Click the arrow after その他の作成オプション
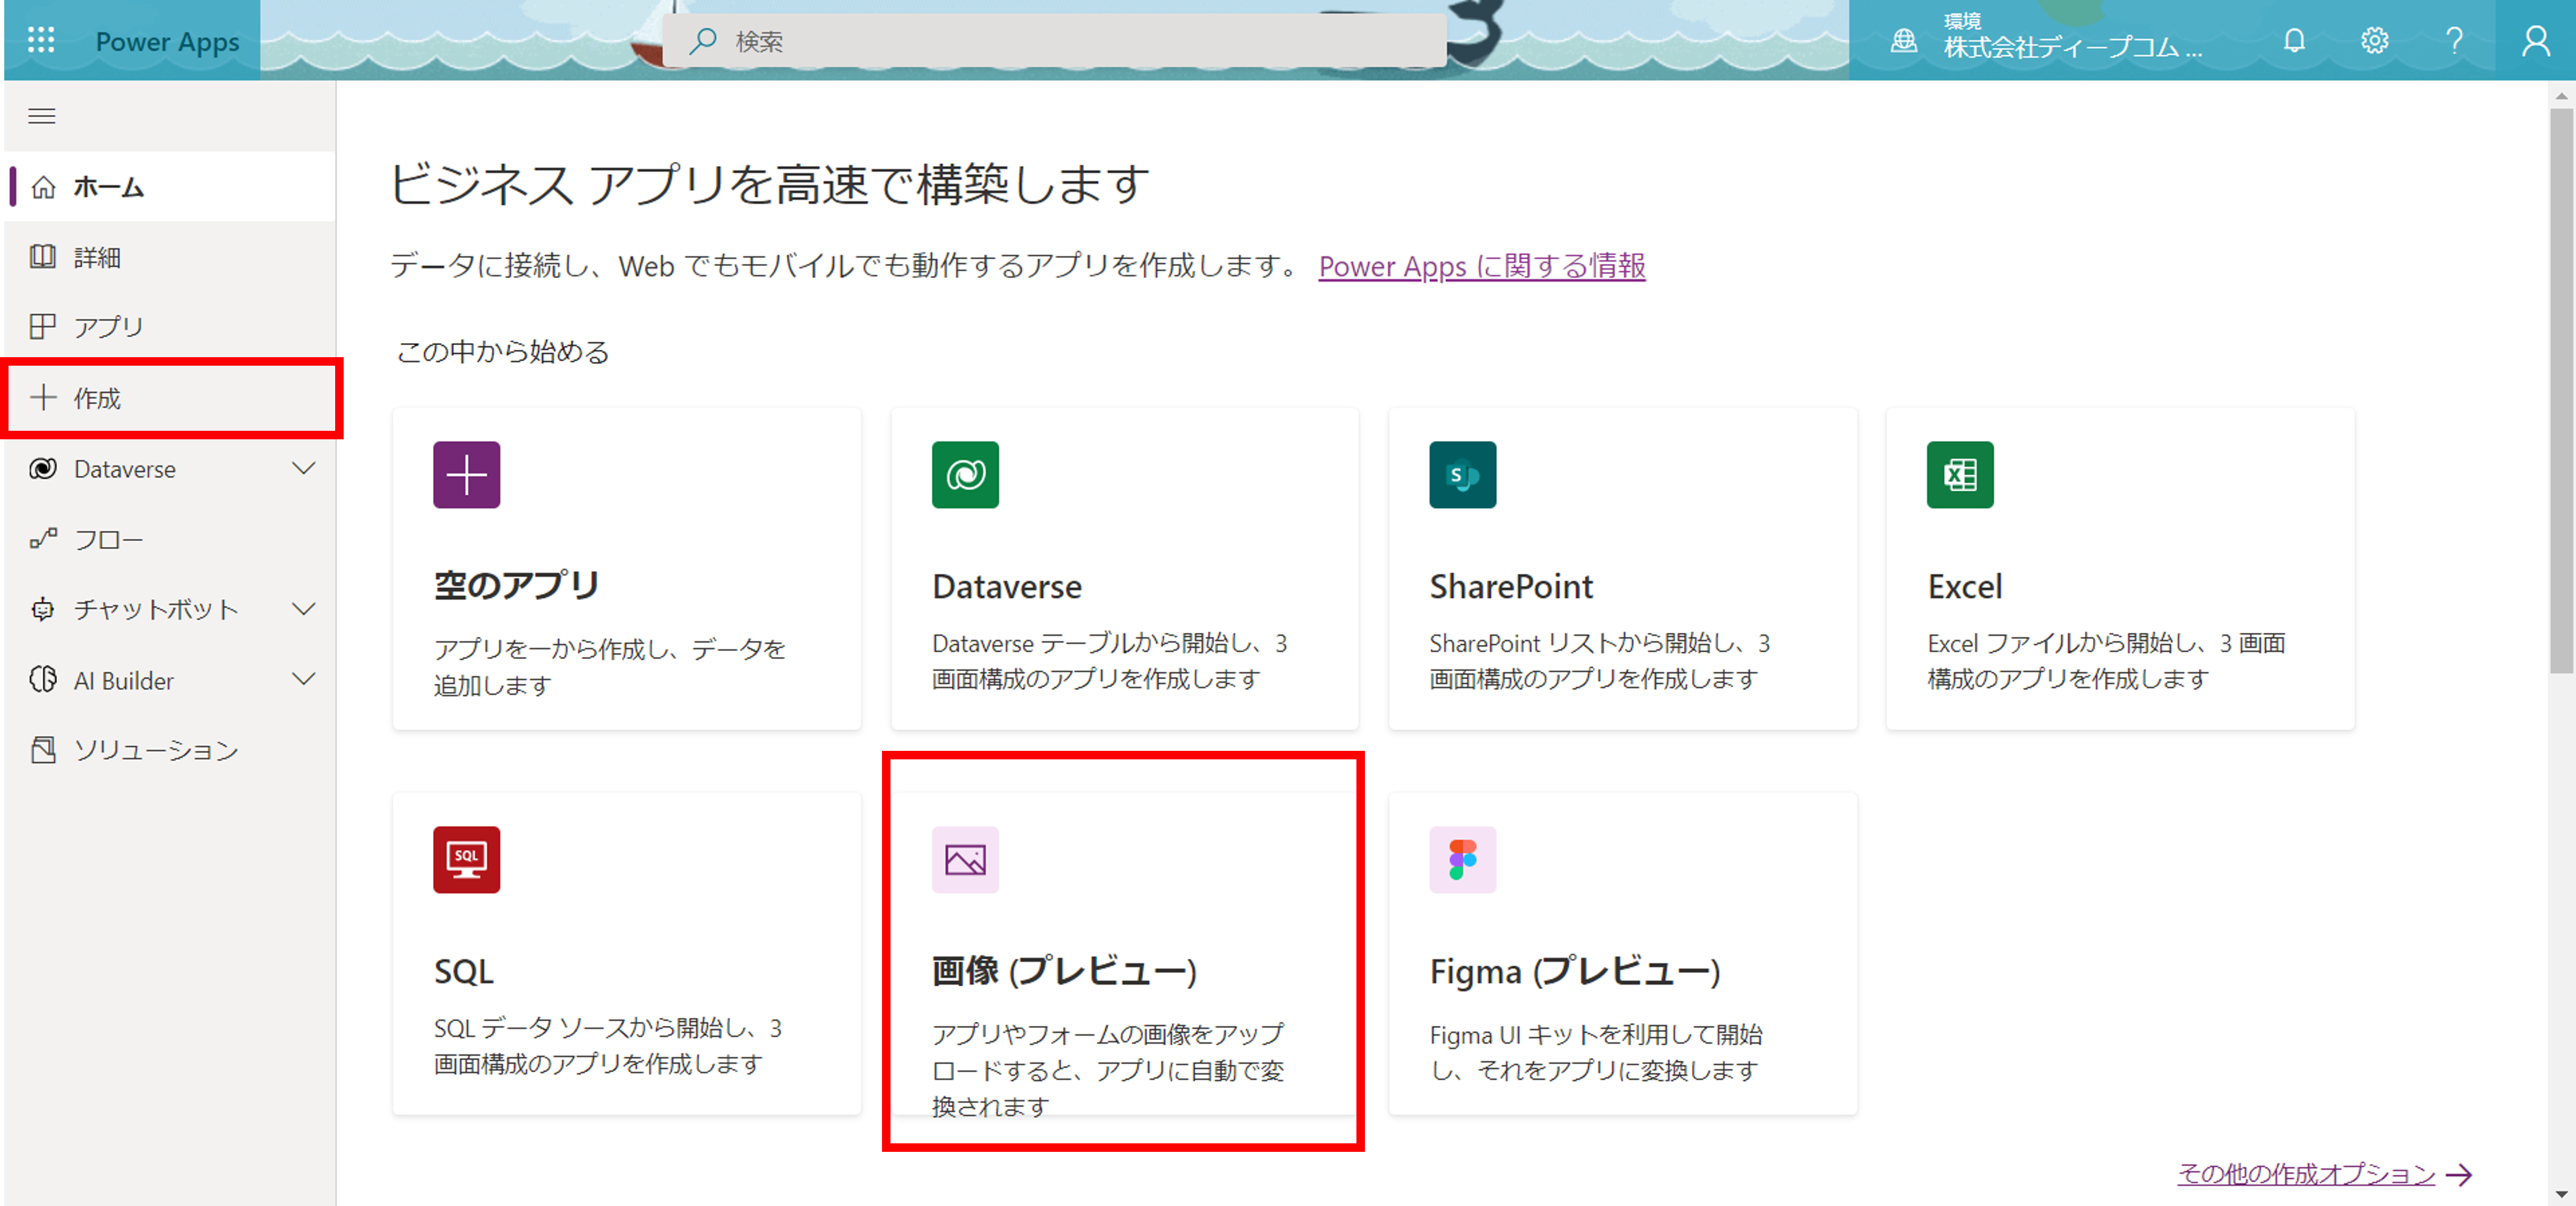 click(2459, 1175)
